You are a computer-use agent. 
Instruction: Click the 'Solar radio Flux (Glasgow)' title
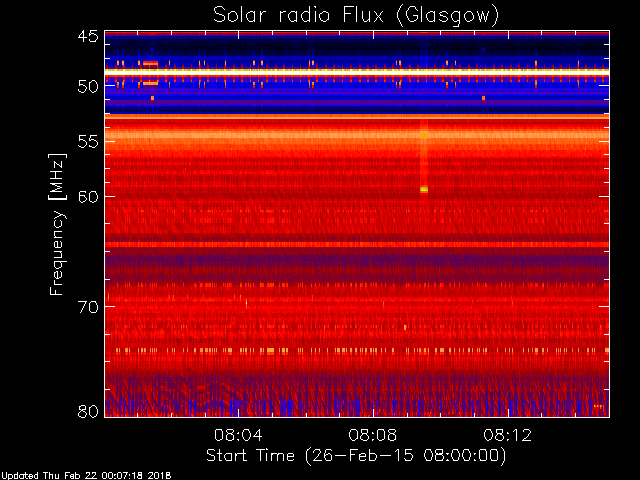point(356,15)
